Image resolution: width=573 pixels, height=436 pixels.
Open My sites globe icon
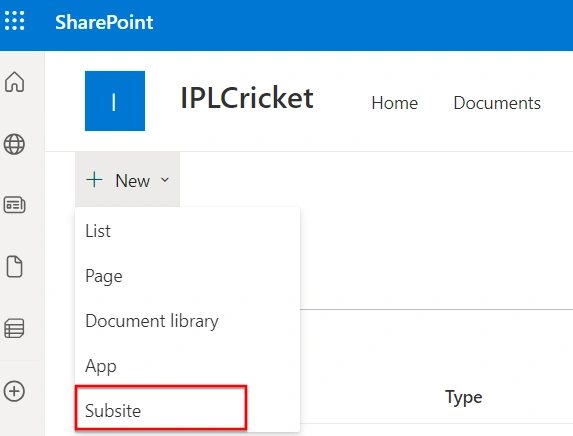tap(15, 144)
